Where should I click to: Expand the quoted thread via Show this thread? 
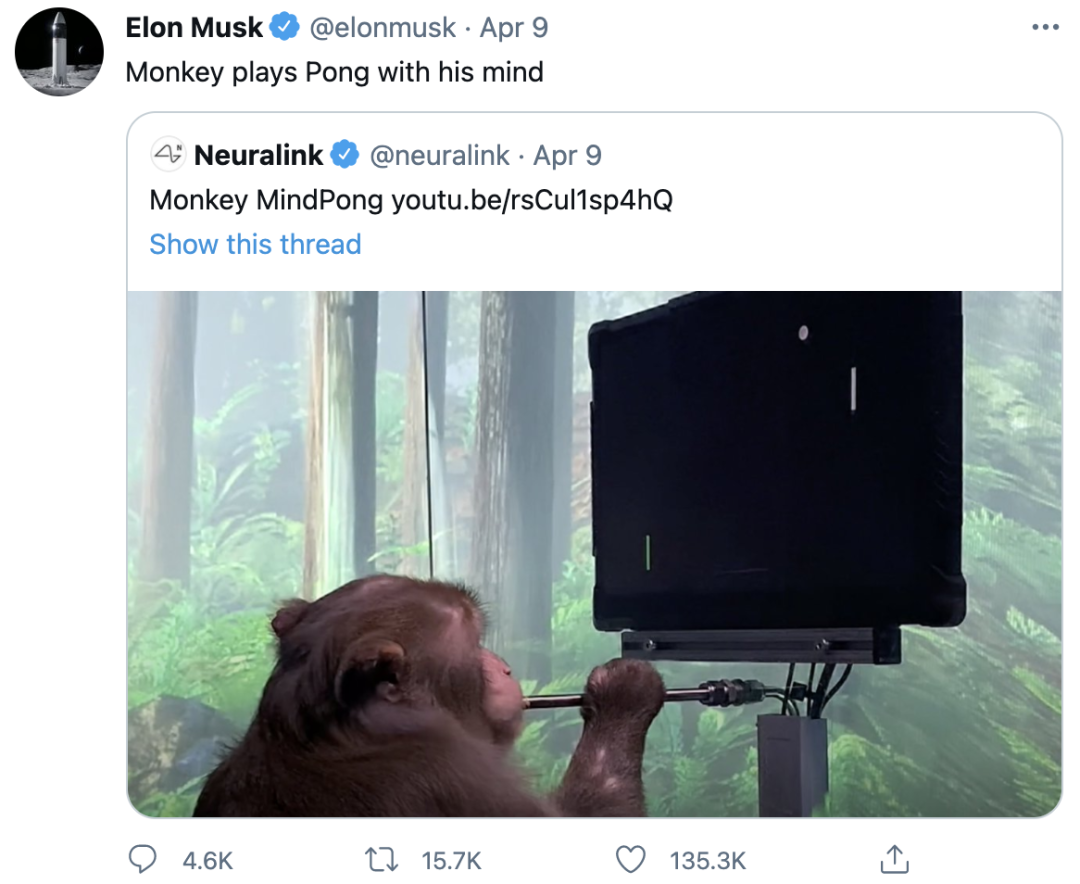pos(255,244)
